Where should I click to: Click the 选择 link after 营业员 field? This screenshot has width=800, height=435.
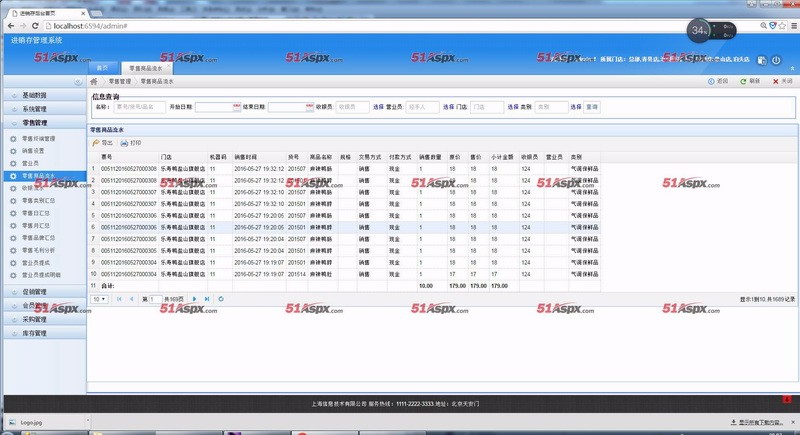[x=448, y=107]
